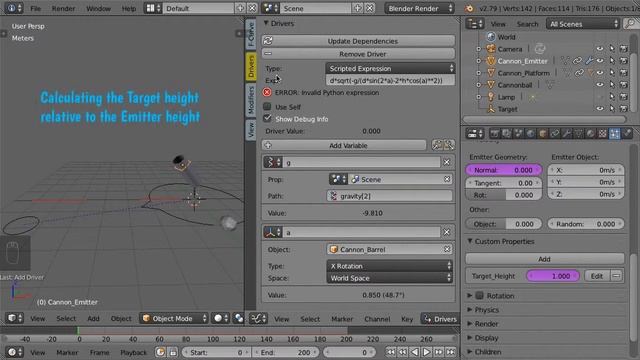Screen dimensions: 640x360
Task: Open Material tab sphere icon
Action: pos(591,133)
